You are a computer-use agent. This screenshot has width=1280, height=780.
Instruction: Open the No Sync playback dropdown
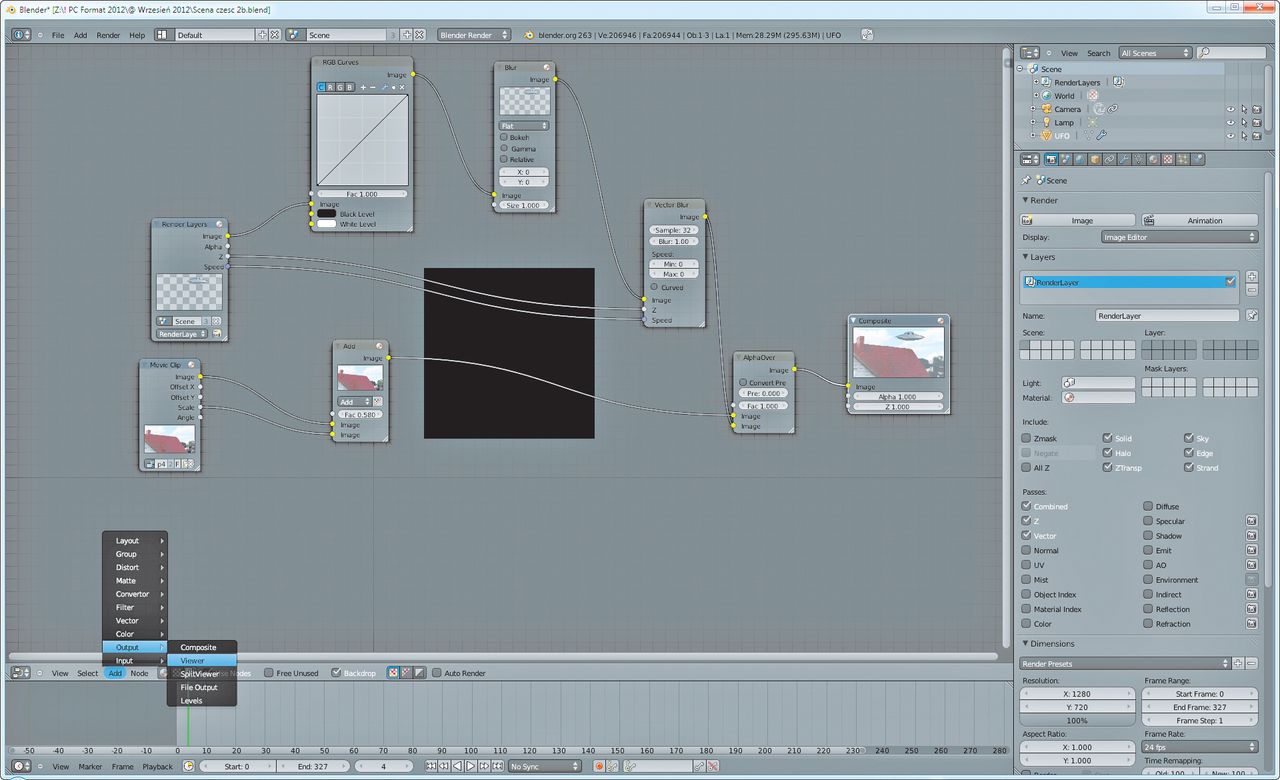[544, 766]
